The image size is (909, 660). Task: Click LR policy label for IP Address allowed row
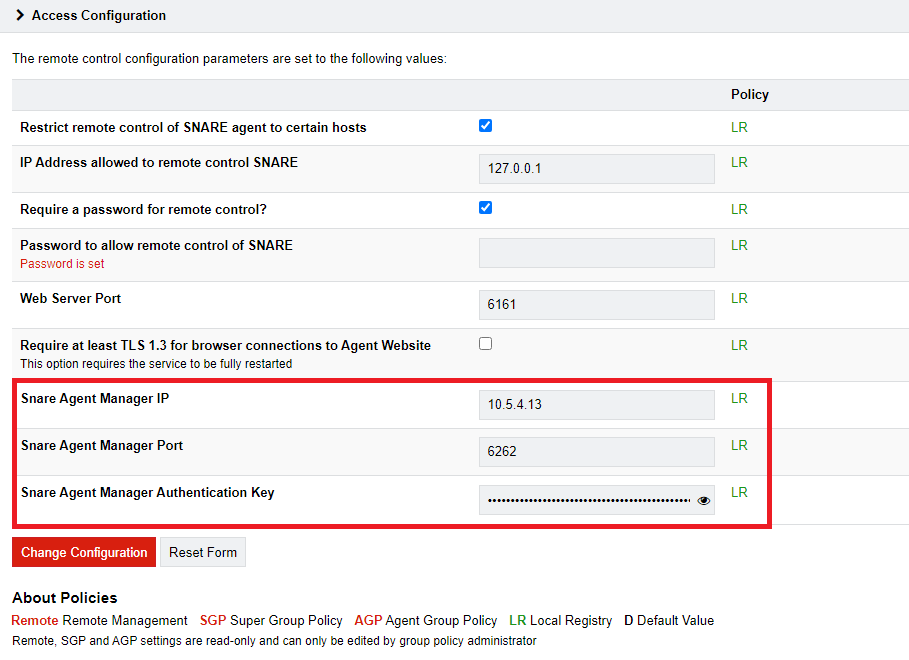click(739, 162)
